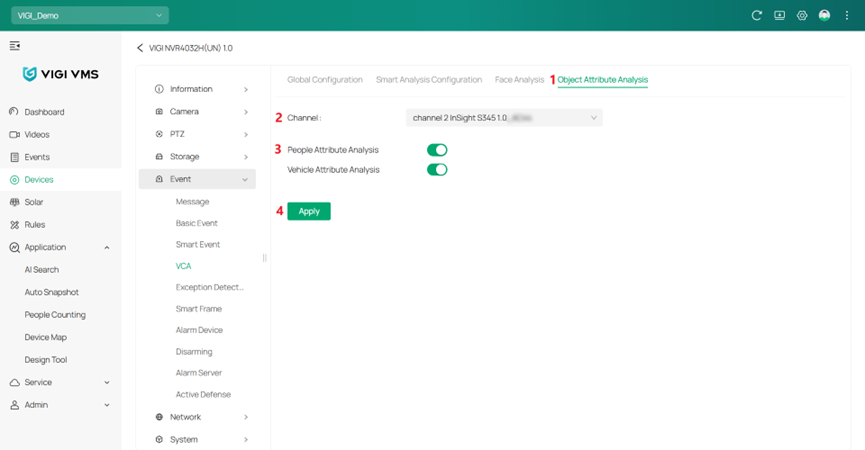Open Smart Analysis Configuration tab
The width and height of the screenshot is (865, 450).
tap(428, 80)
